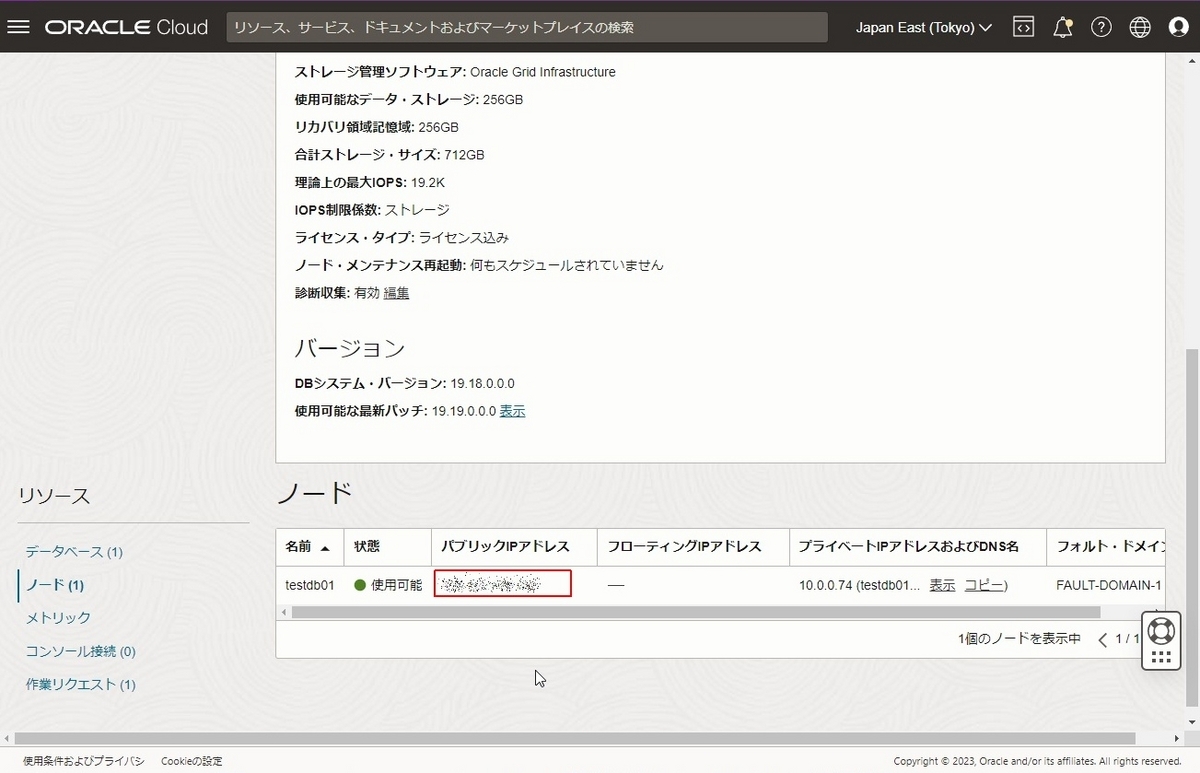This screenshot has width=1200, height=773.
Task: Open the Oracle support chat widget
Action: coord(1160,630)
